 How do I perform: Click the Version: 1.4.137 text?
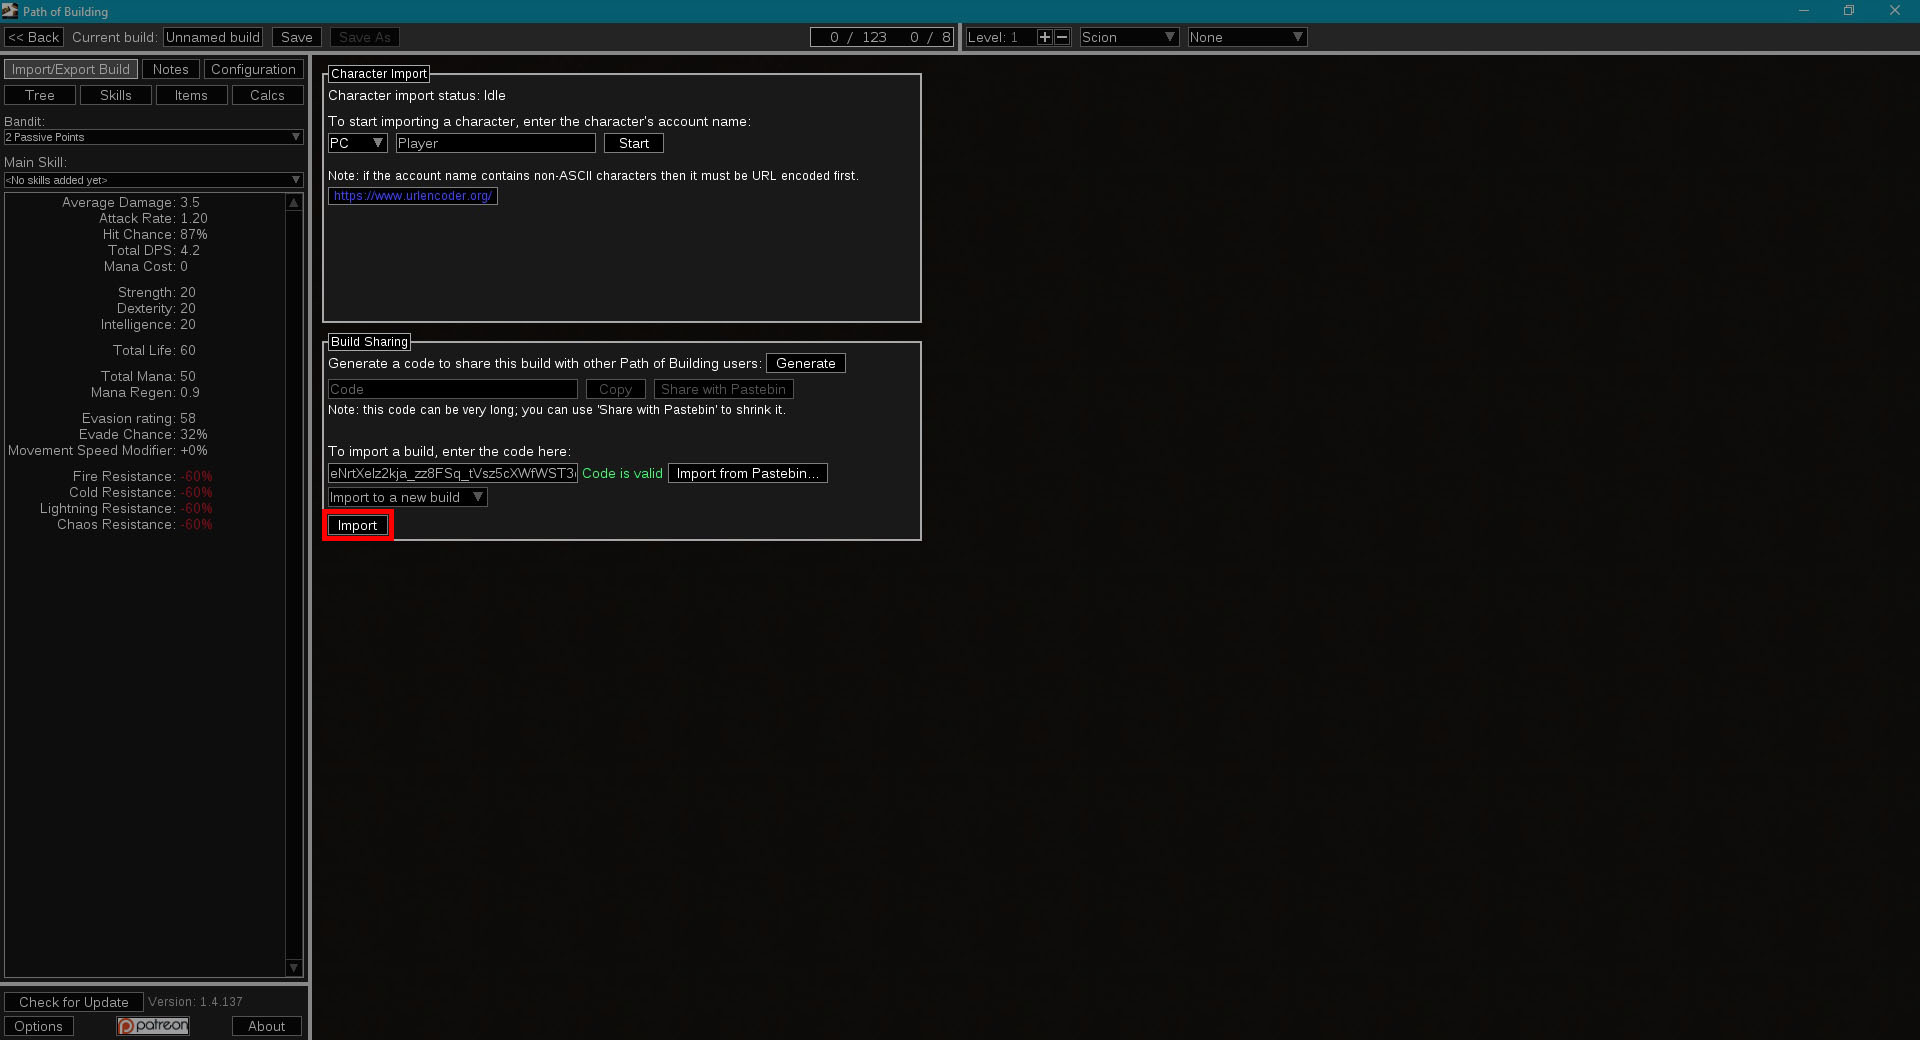tap(196, 1002)
